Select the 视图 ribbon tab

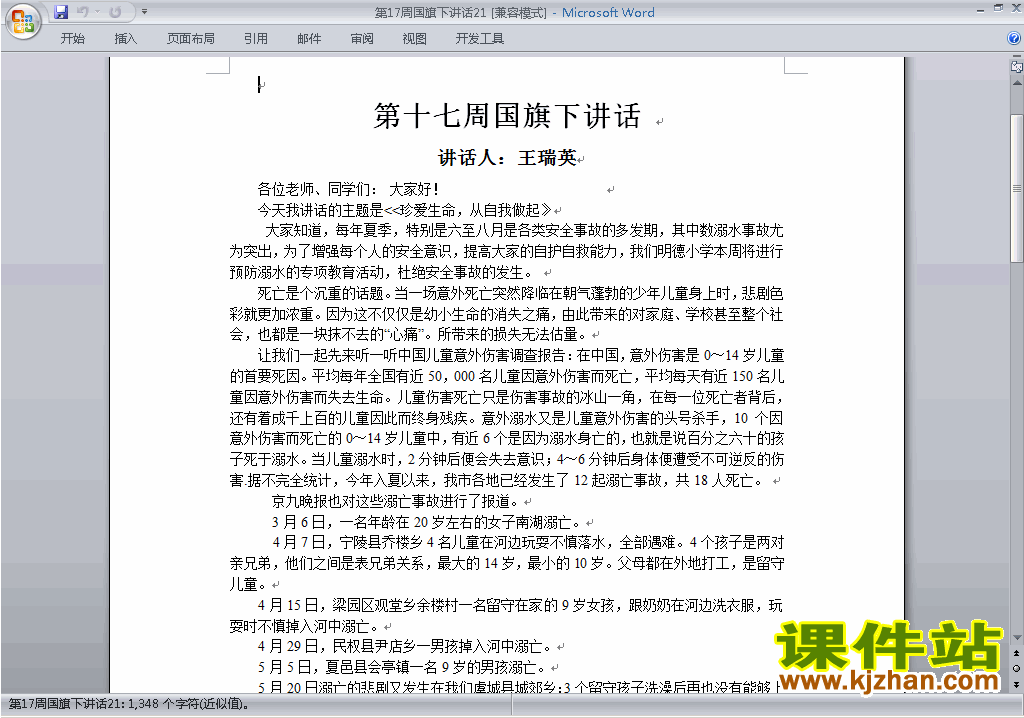point(415,39)
